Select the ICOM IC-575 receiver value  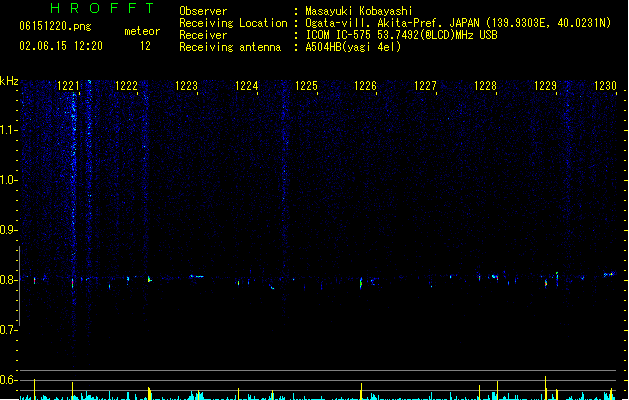pyautogui.click(x=401, y=35)
